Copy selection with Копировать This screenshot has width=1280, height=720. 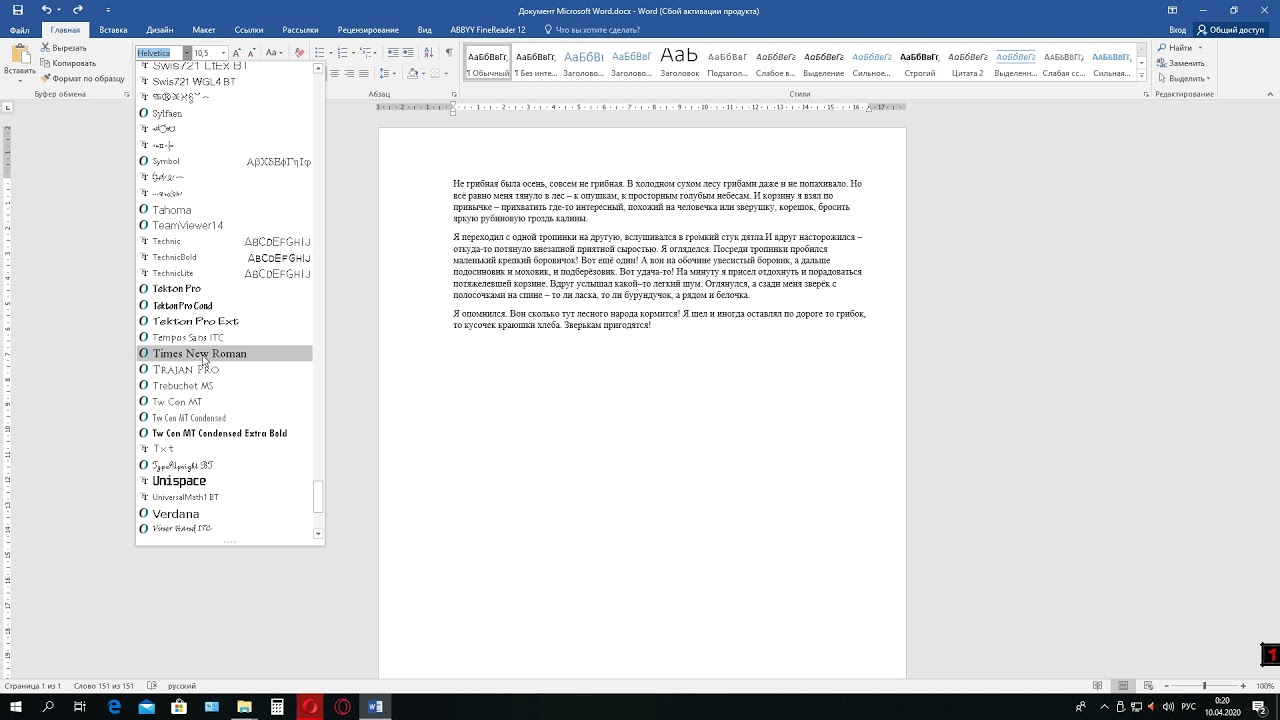coord(68,63)
